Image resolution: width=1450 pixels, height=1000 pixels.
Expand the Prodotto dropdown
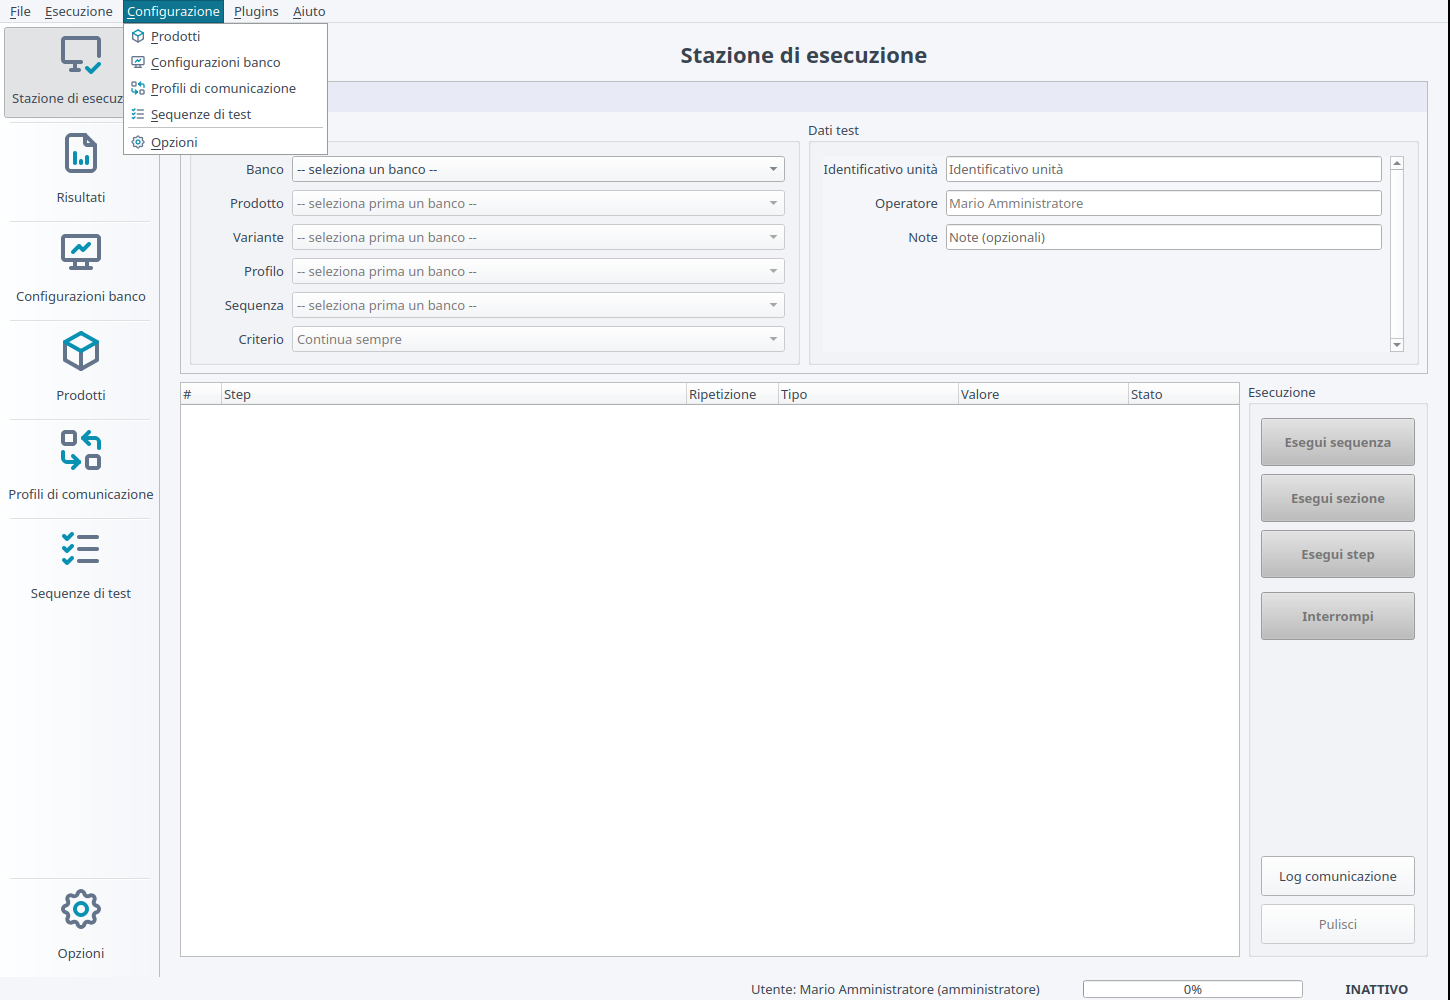coord(538,203)
